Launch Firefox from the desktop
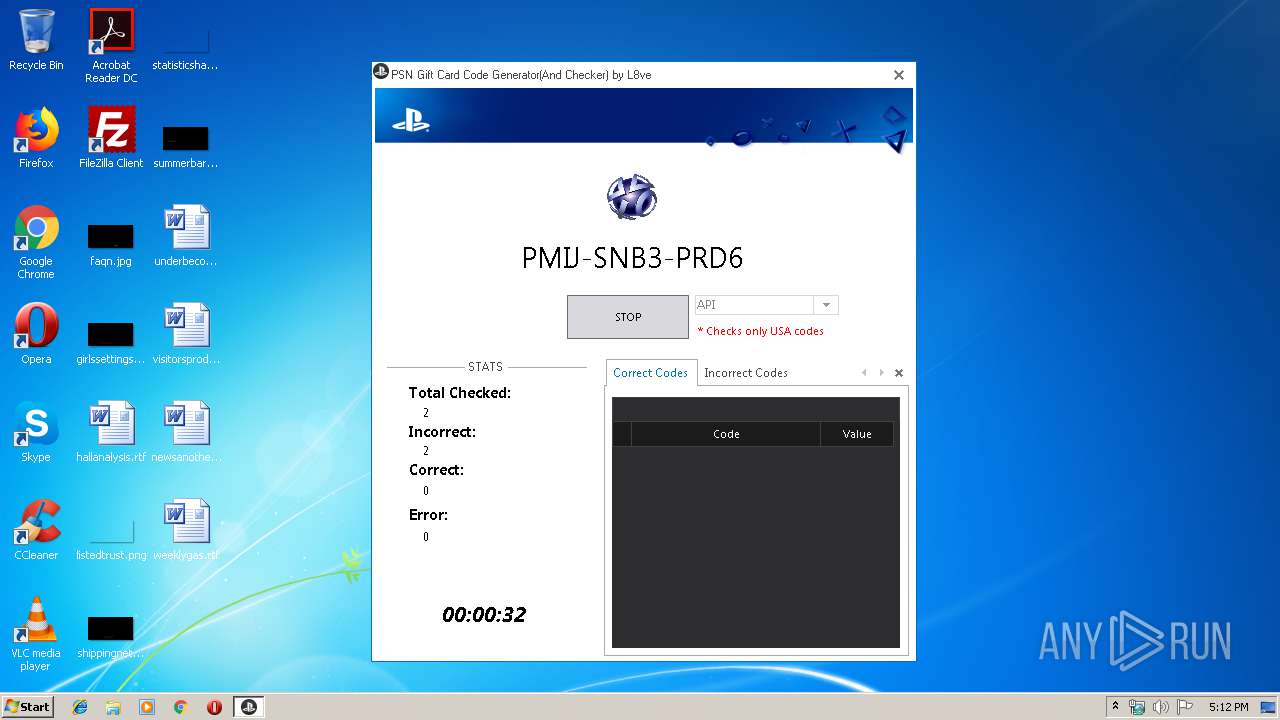Image resolution: width=1280 pixels, height=720 pixels. point(36,138)
